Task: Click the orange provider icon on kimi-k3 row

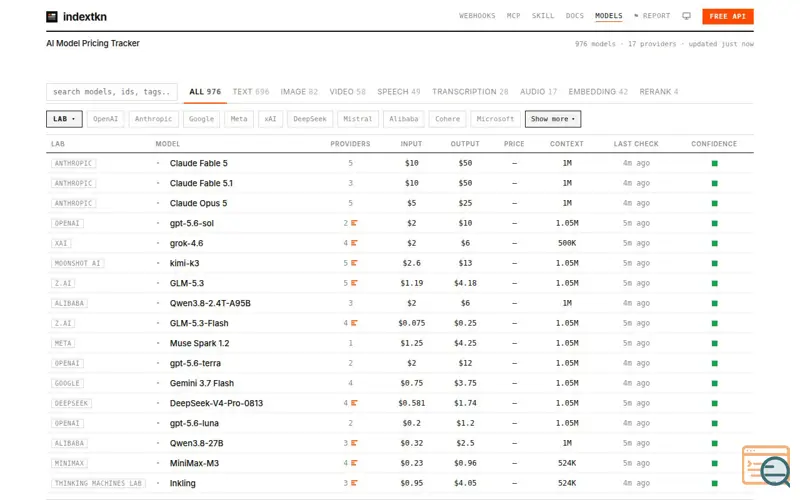Action: coord(354,263)
